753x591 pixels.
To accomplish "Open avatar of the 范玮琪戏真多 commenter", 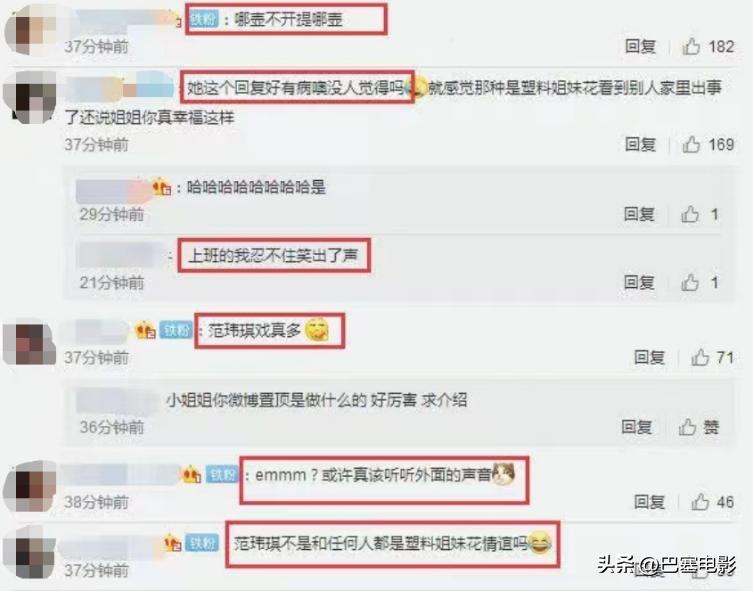I will click(x=30, y=344).
